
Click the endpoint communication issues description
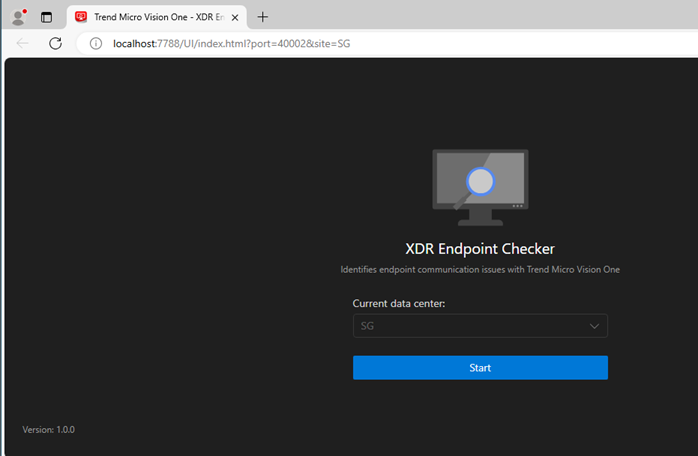(x=480, y=270)
